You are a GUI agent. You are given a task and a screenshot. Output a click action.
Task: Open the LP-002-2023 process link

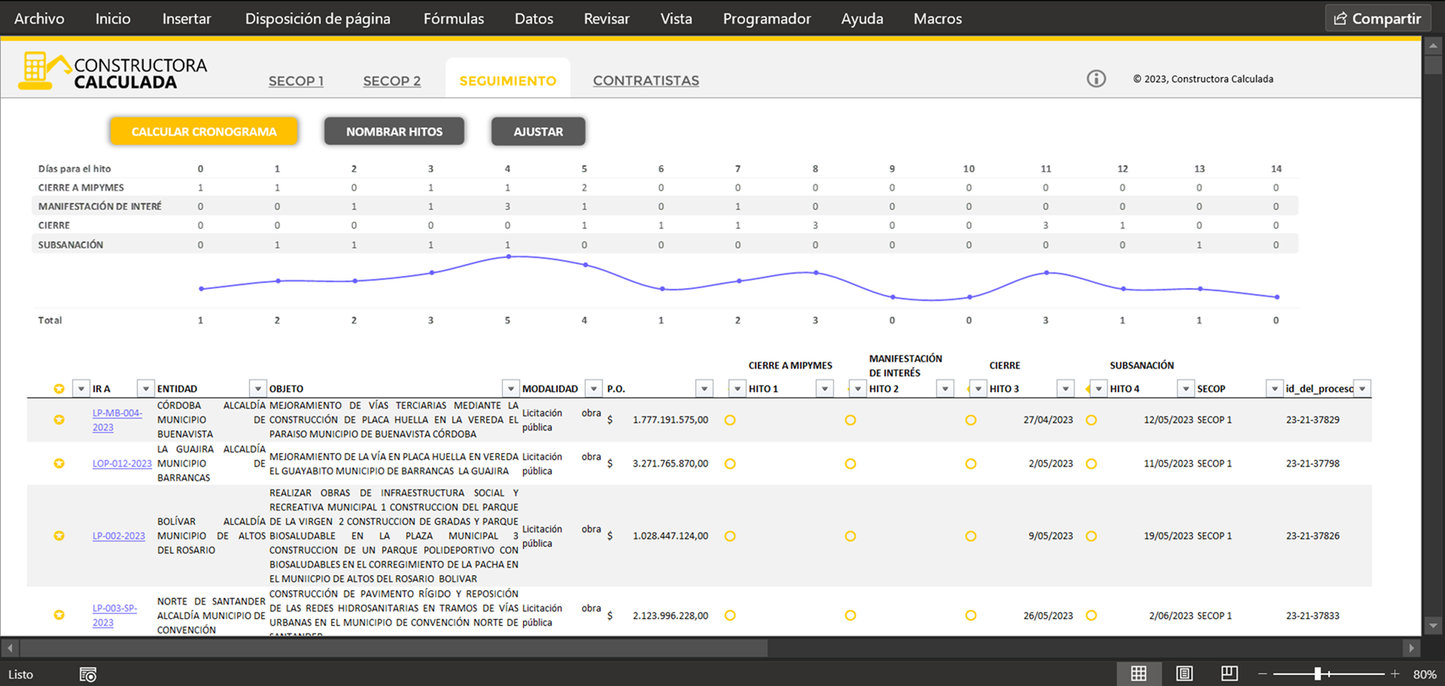tap(118, 536)
